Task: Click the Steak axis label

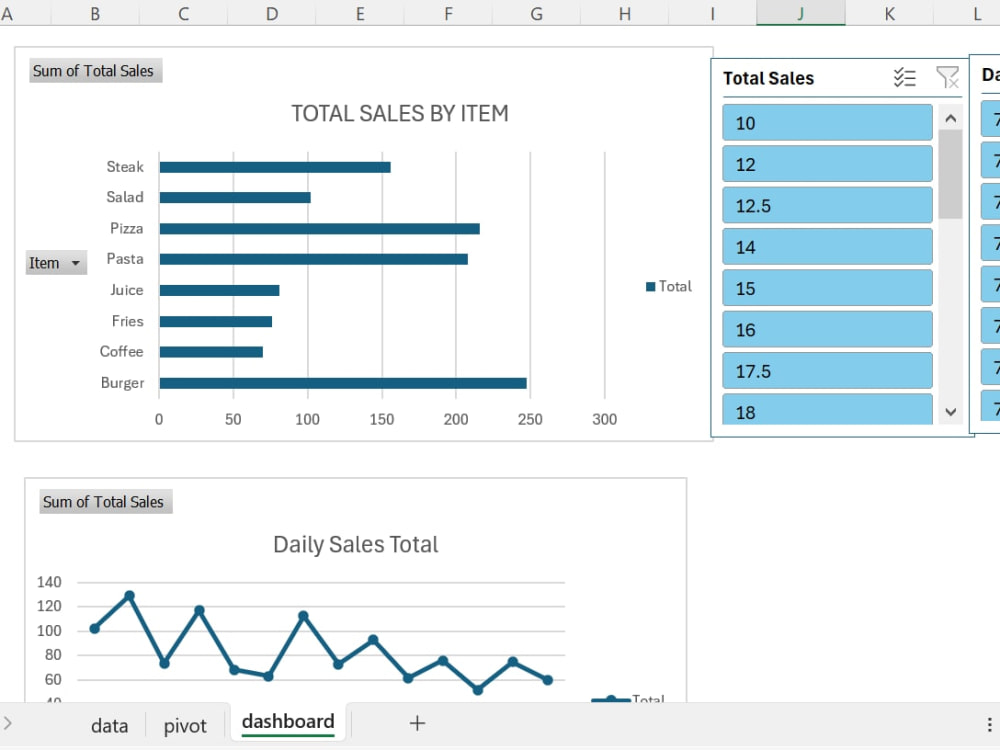Action: coord(125,167)
